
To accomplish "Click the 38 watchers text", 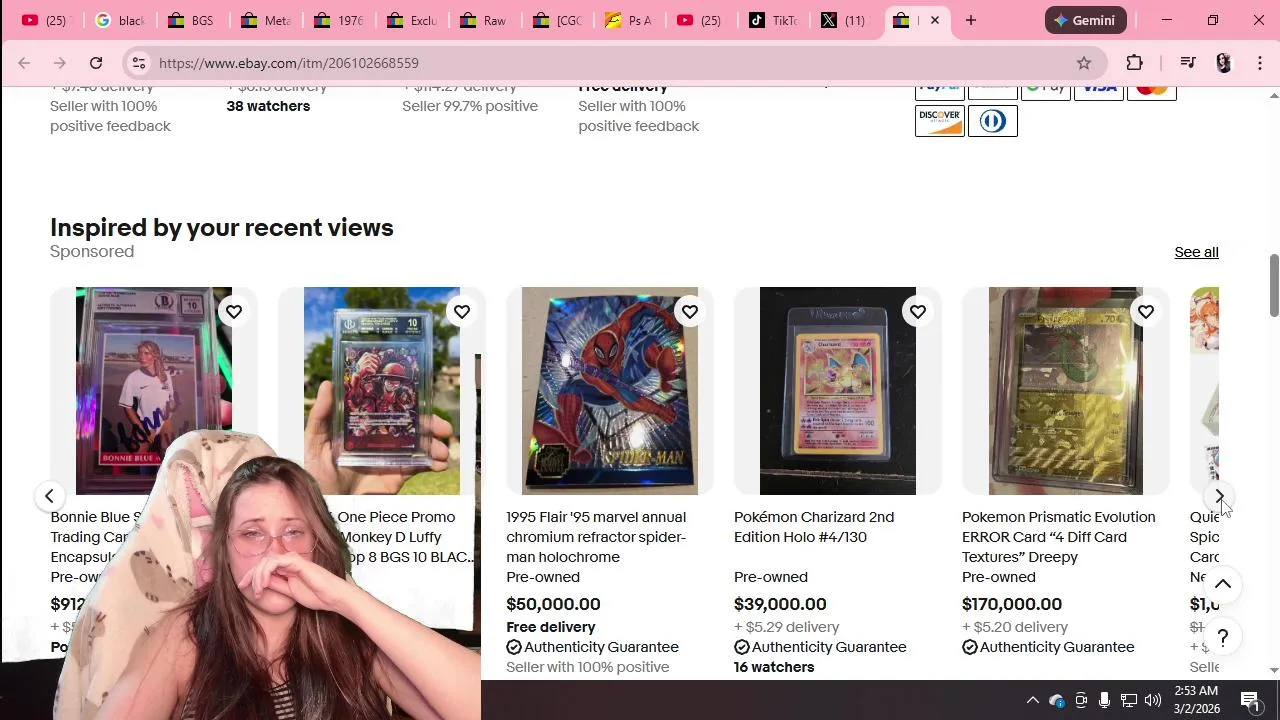I will [x=268, y=106].
